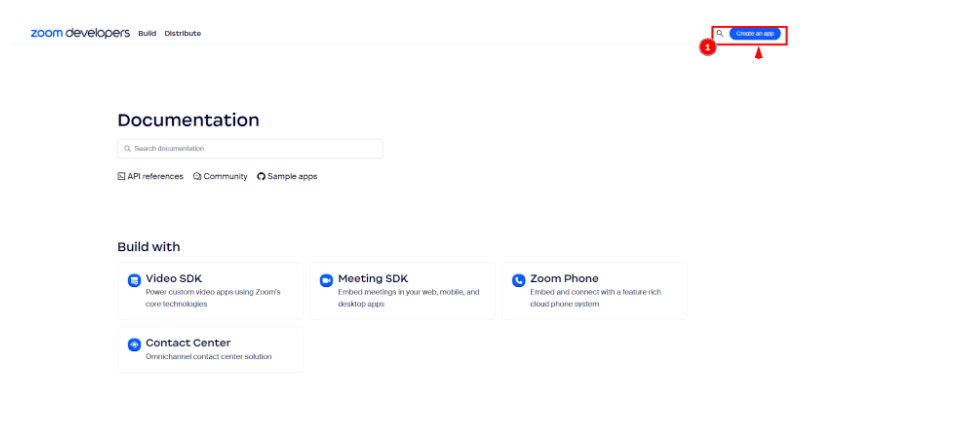The image size is (974, 432).
Task: Click the API references terminal icon
Action: [x=121, y=176]
